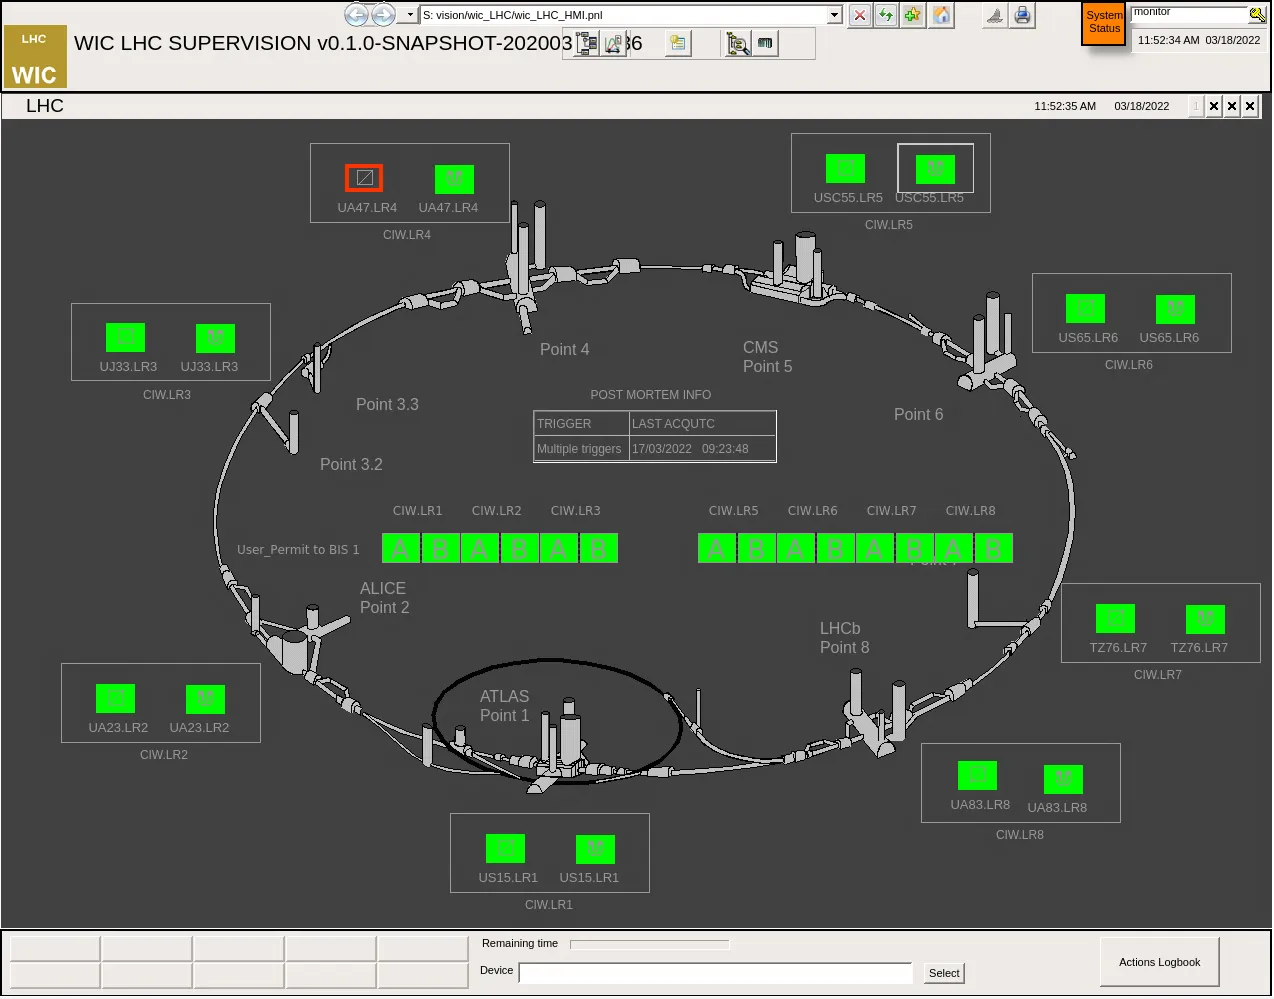Select the UJ33.LR3 green magnet icon
1274x999 pixels.
click(215, 338)
